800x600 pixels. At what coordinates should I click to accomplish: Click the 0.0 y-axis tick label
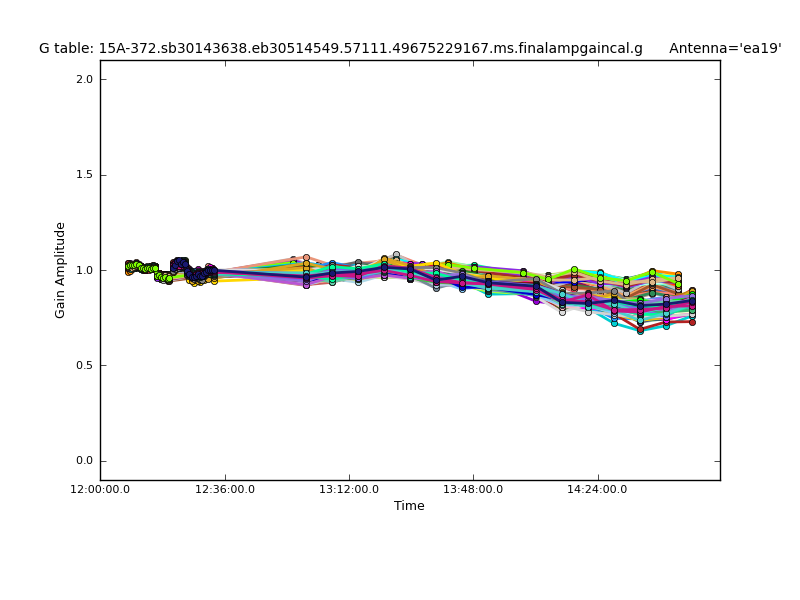(84, 461)
